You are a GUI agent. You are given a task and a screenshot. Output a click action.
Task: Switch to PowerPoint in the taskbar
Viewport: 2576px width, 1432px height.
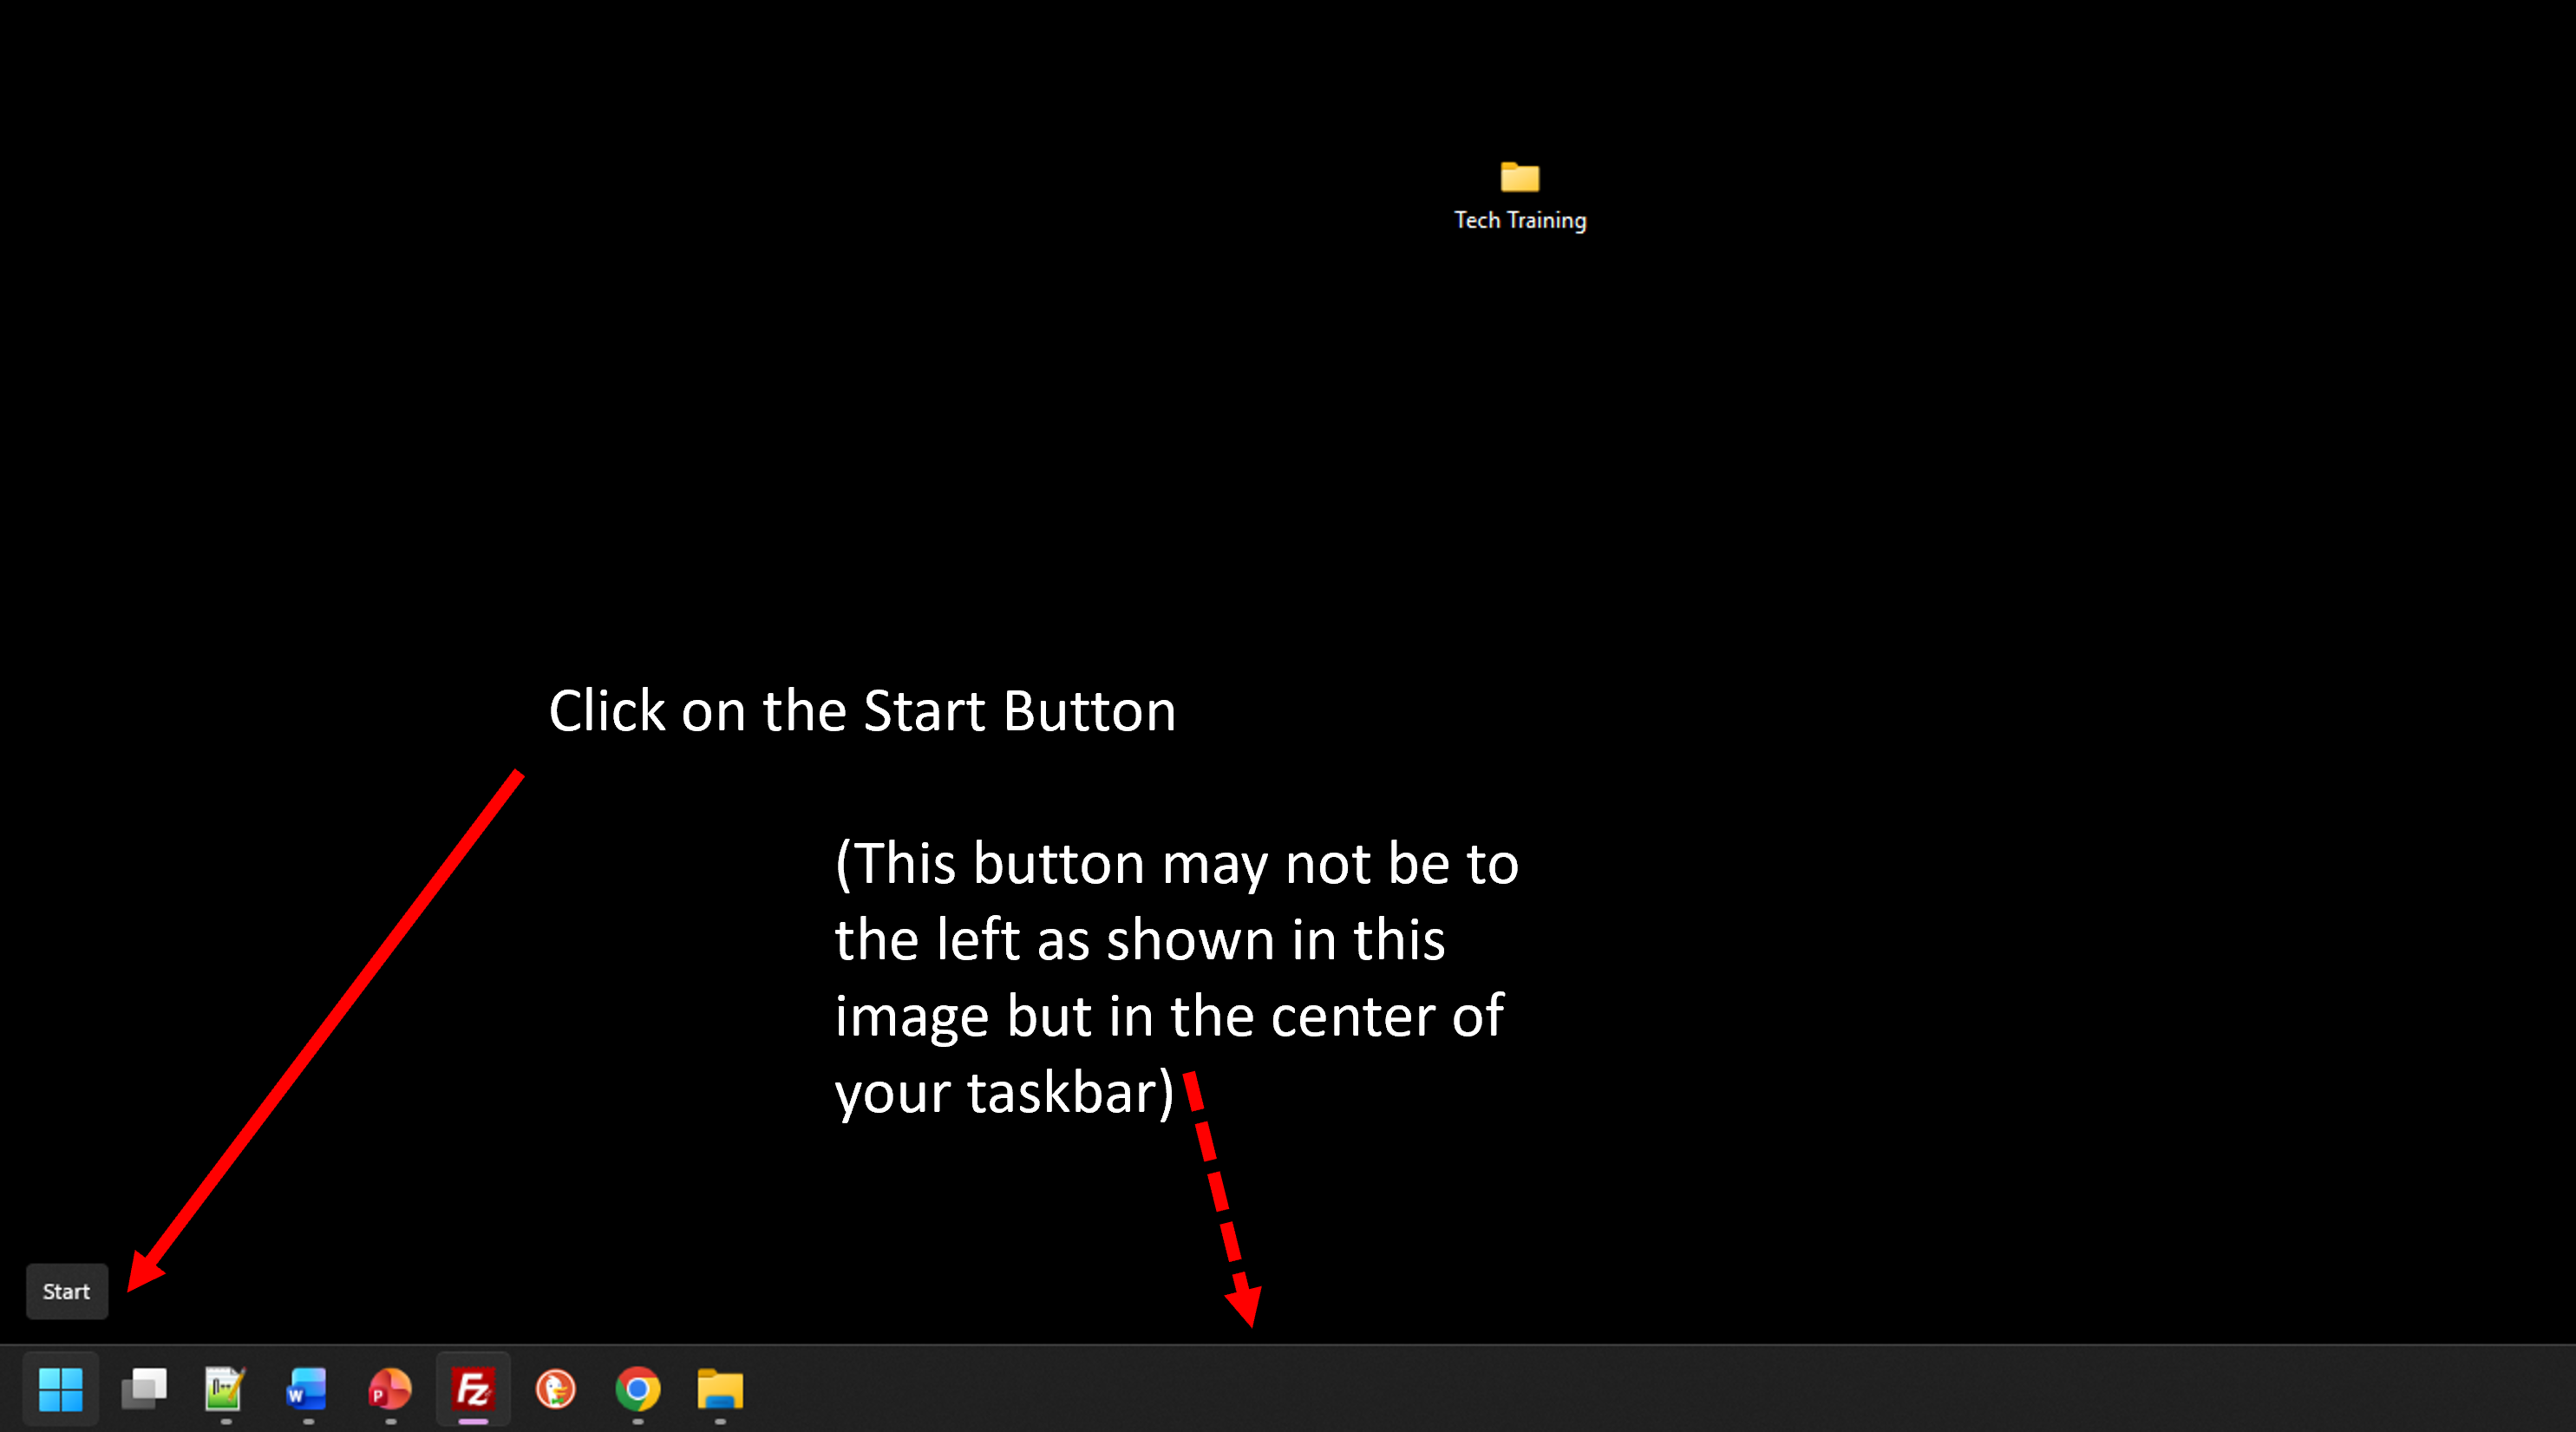[x=390, y=1389]
